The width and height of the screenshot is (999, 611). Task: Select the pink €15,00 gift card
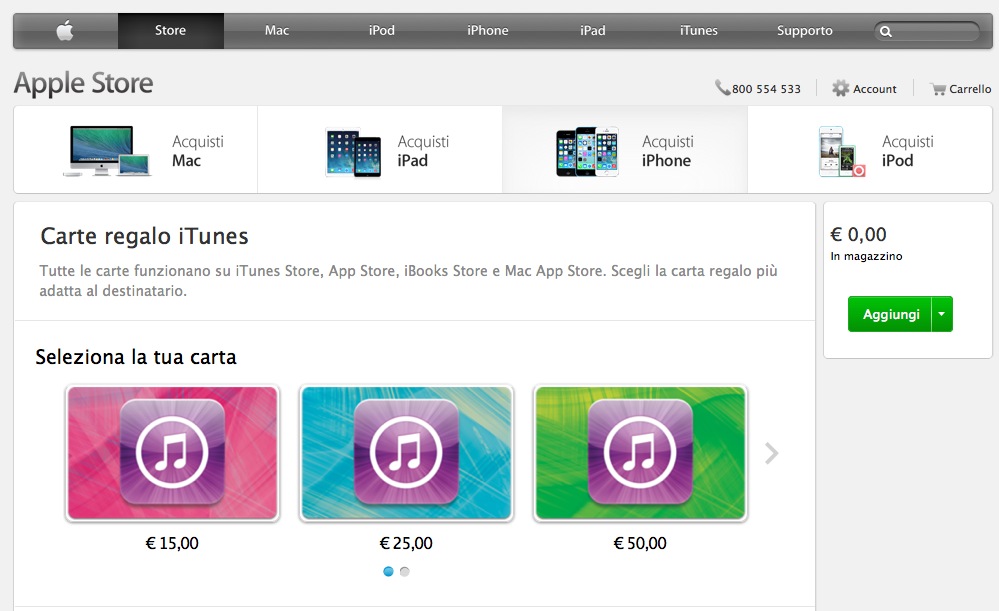172,453
